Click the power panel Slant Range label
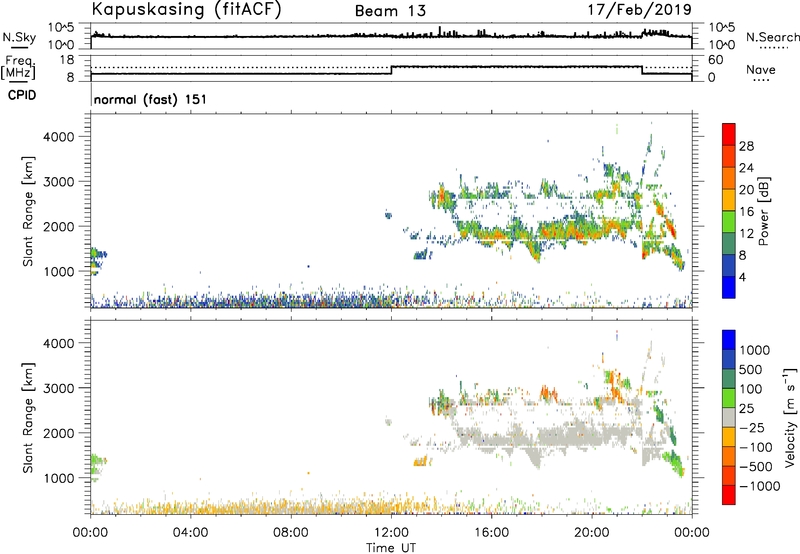This screenshot has width=800, height=554. tap(28, 211)
